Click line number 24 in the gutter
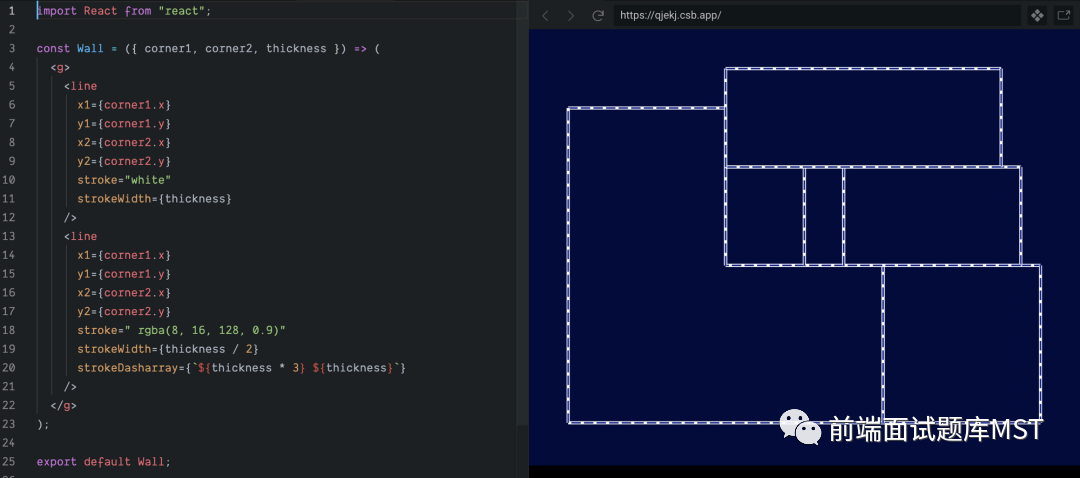This screenshot has width=1080, height=478. point(10,443)
